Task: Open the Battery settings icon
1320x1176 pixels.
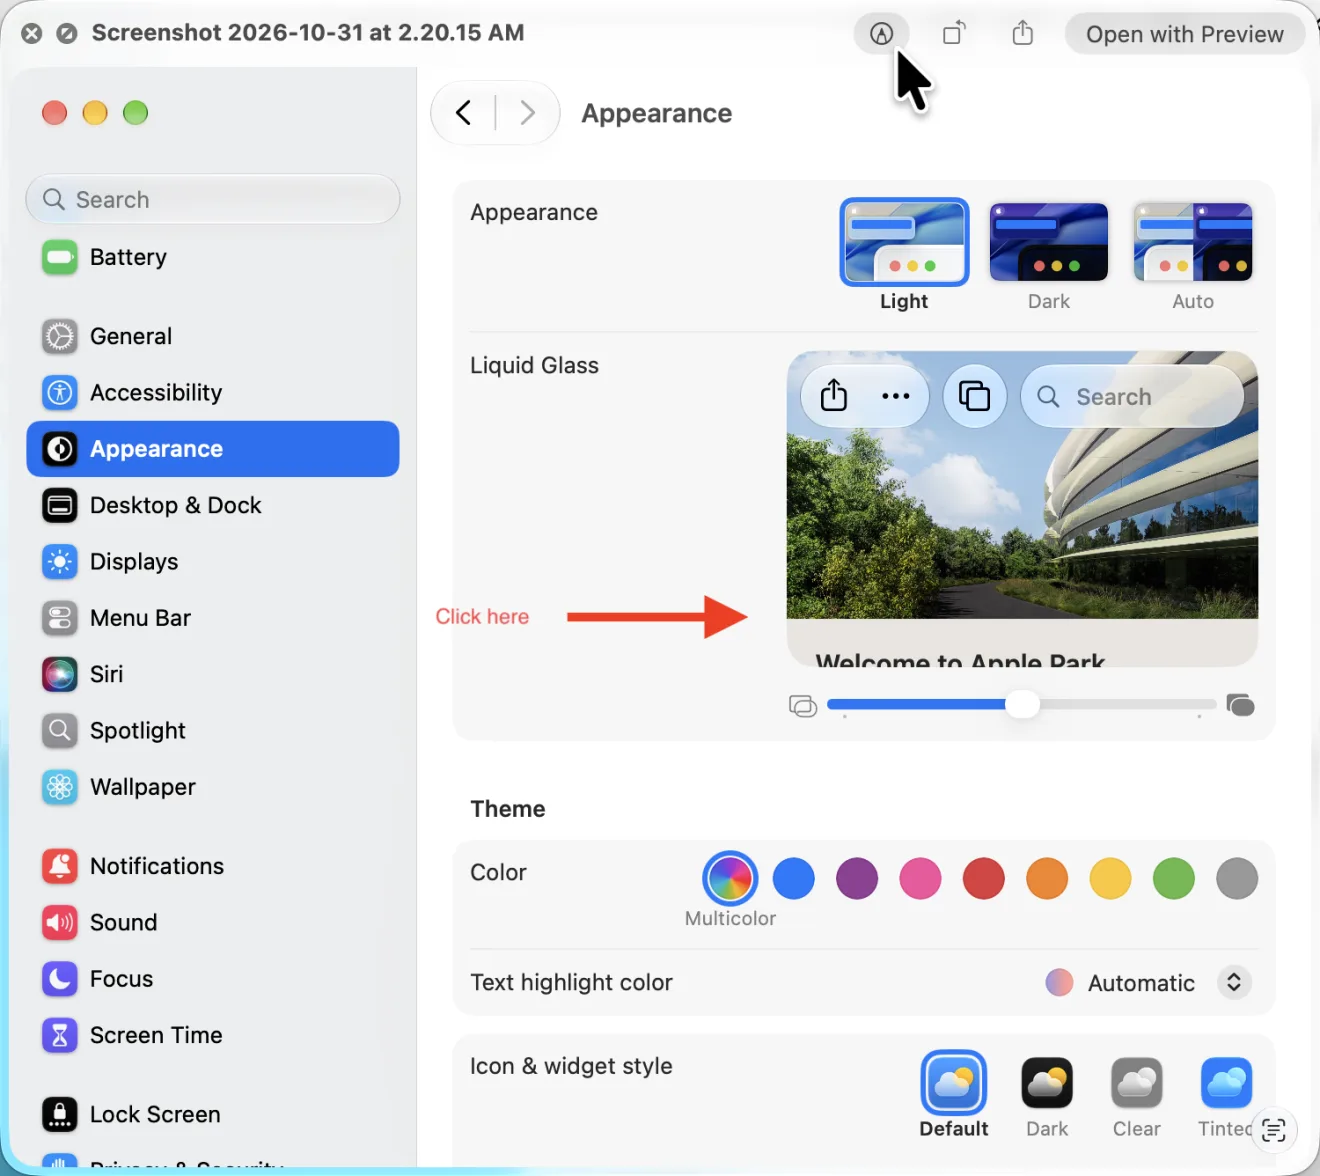Action: tap(60, 257)
